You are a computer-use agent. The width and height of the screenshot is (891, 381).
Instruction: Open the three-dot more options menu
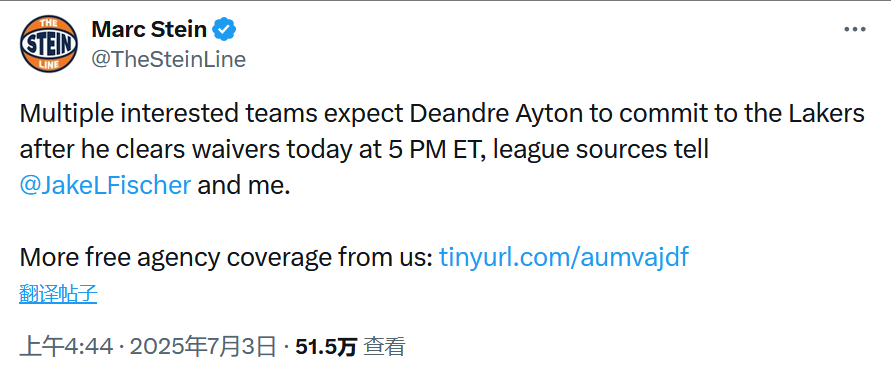(855, 30)
